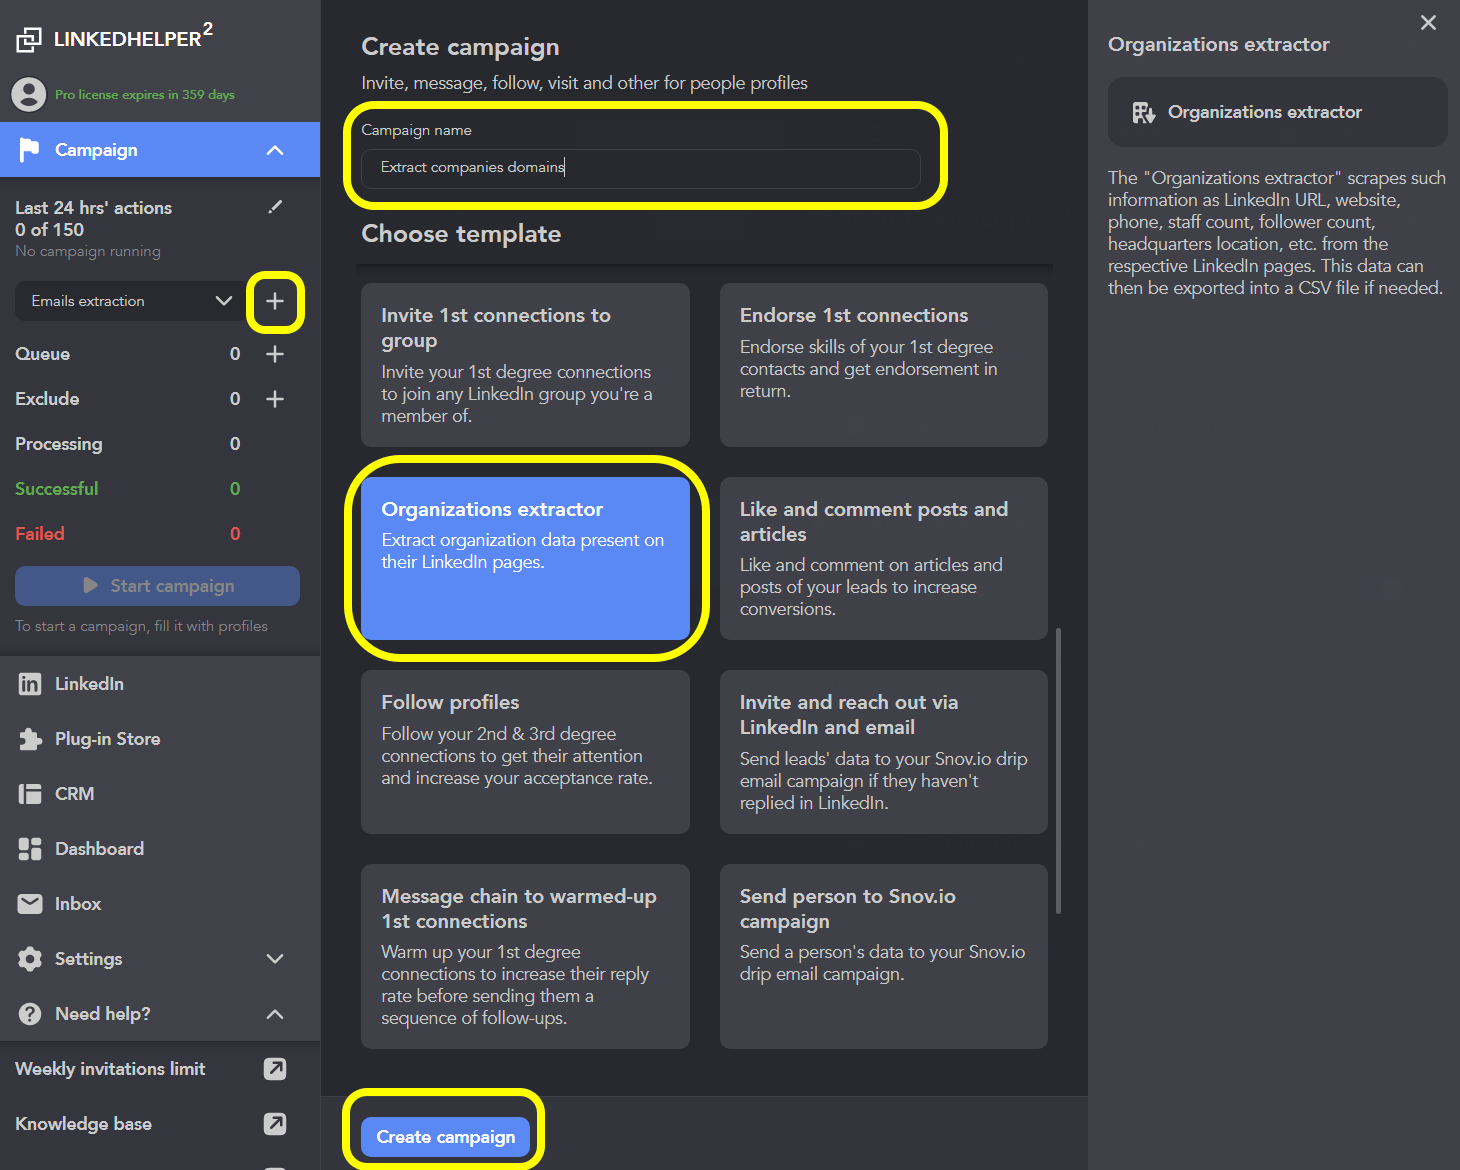1460x1170 pixels.
Task: Select Like and comment posts and articles template
Action: (884, 558)
